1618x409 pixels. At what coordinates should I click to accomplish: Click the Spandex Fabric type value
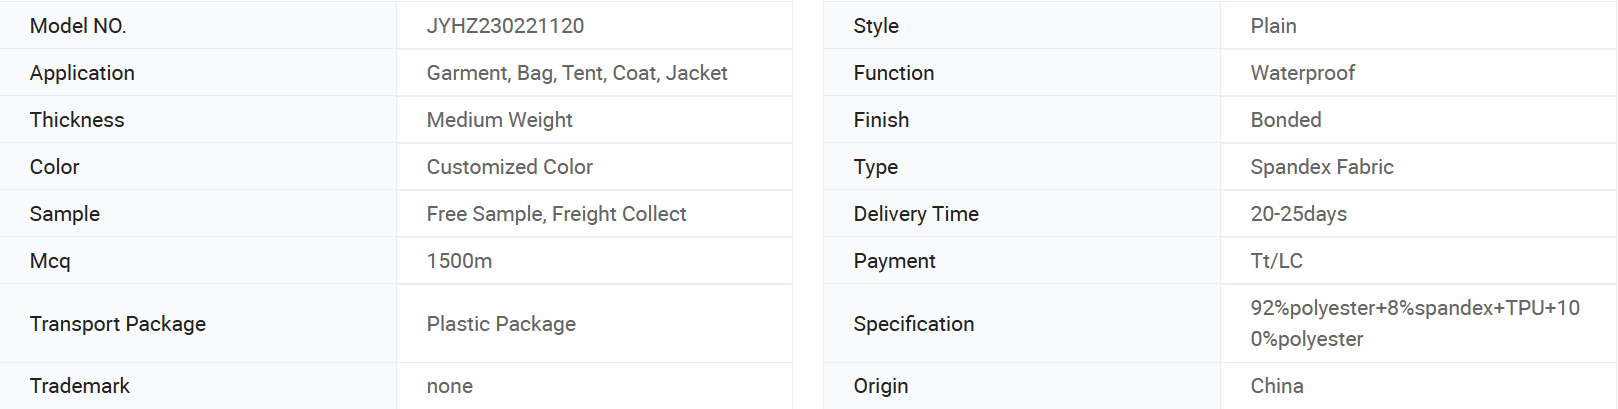point(1321,167)
